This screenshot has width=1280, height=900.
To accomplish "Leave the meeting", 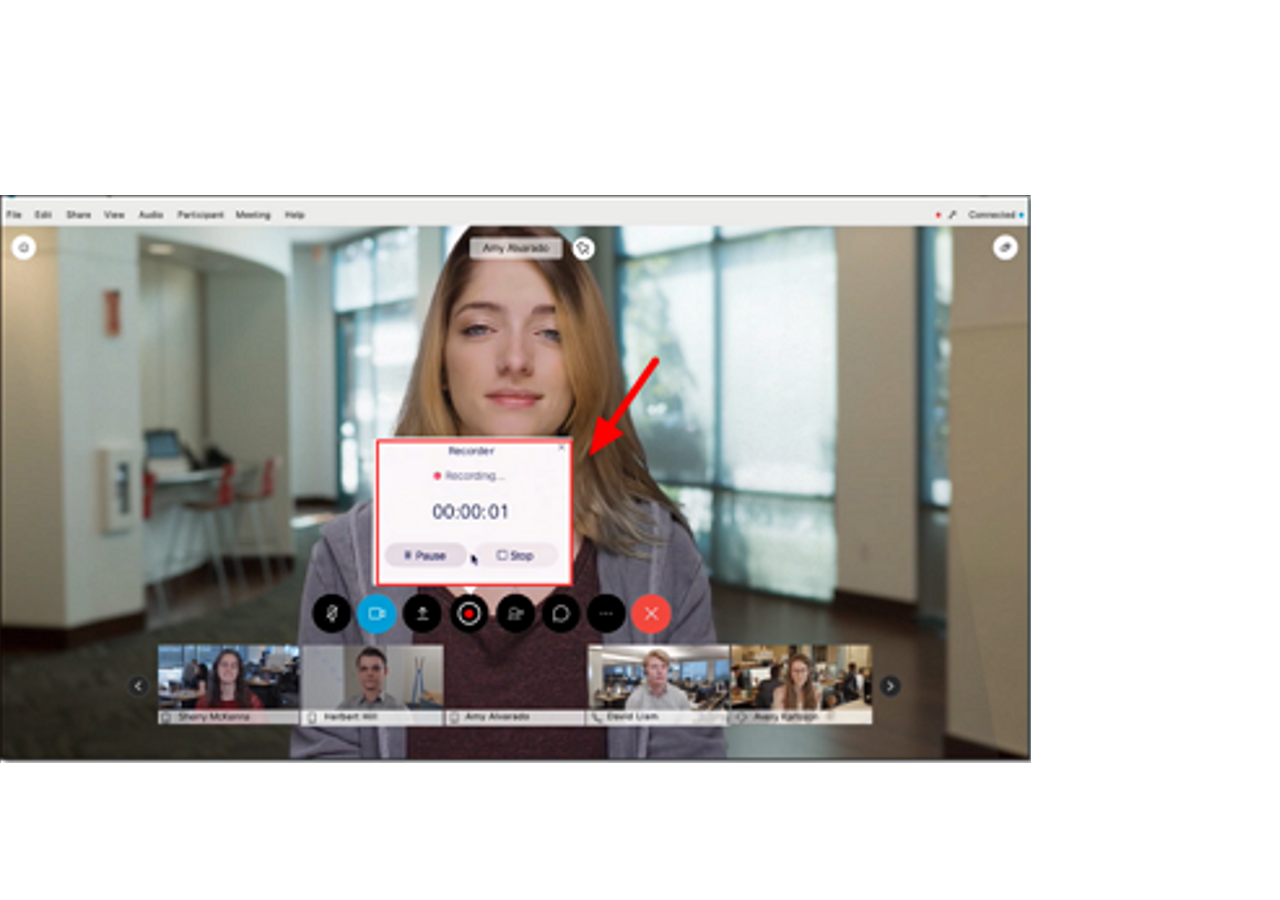I will [x=650, y=614].
